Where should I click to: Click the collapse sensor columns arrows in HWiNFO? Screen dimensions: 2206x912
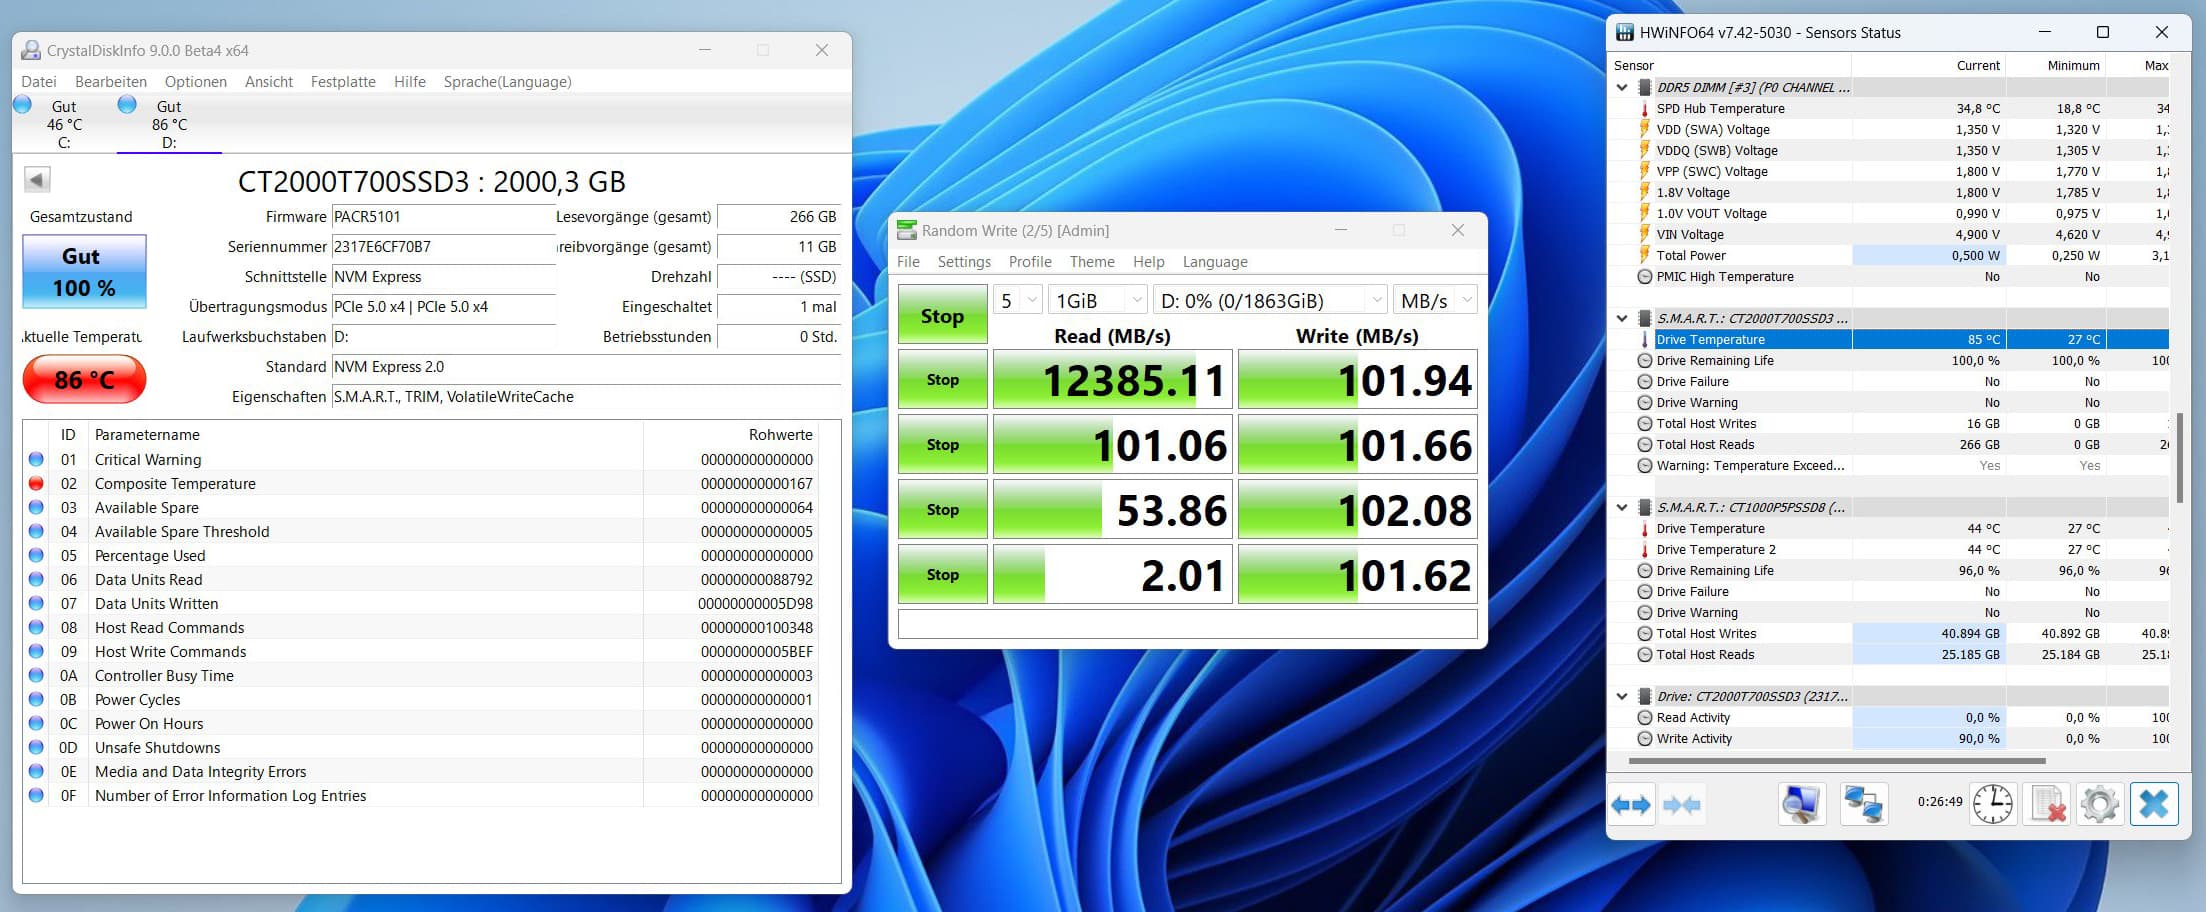(1681, 805)
